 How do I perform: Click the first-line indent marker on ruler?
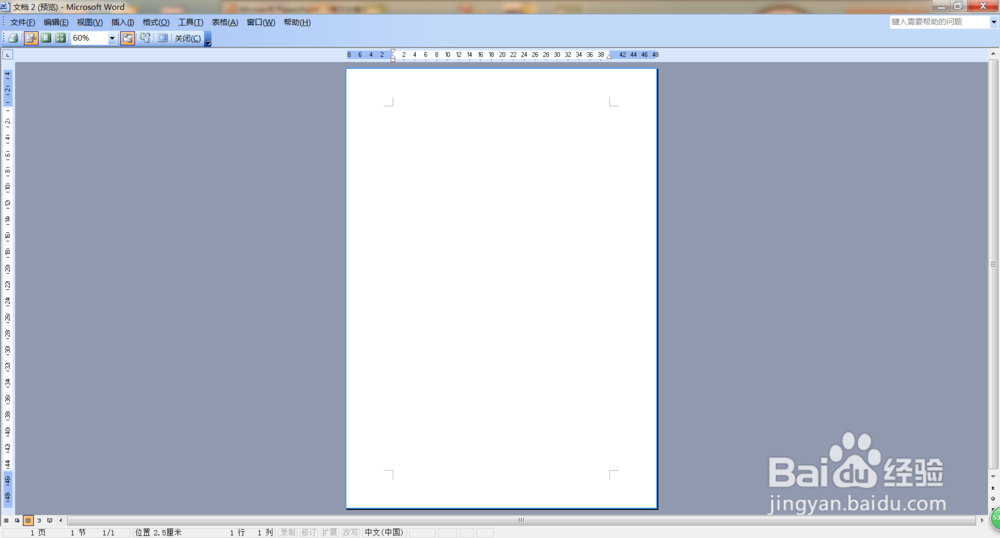[393, 51]
